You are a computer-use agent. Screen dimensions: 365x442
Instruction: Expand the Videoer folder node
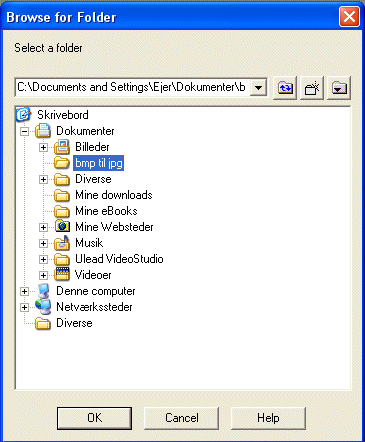43,275
